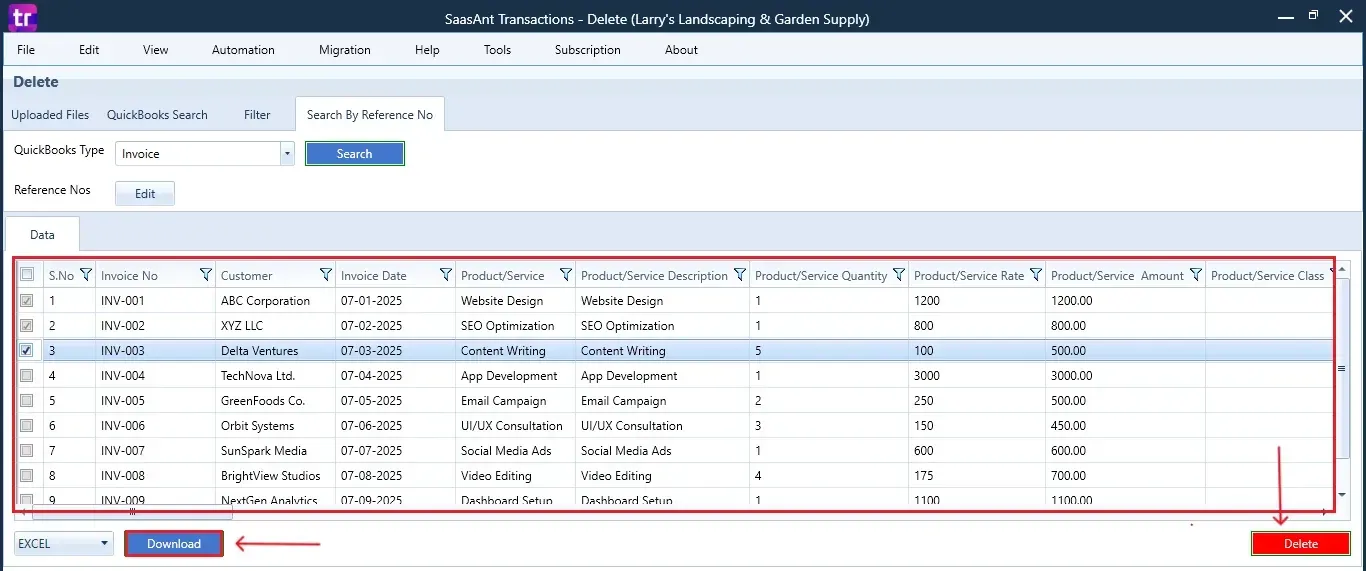The image size is (1366, 571).
Task: Uncheck the row 2 INV-002 checkbox
Action: click(x=27, y=325)
